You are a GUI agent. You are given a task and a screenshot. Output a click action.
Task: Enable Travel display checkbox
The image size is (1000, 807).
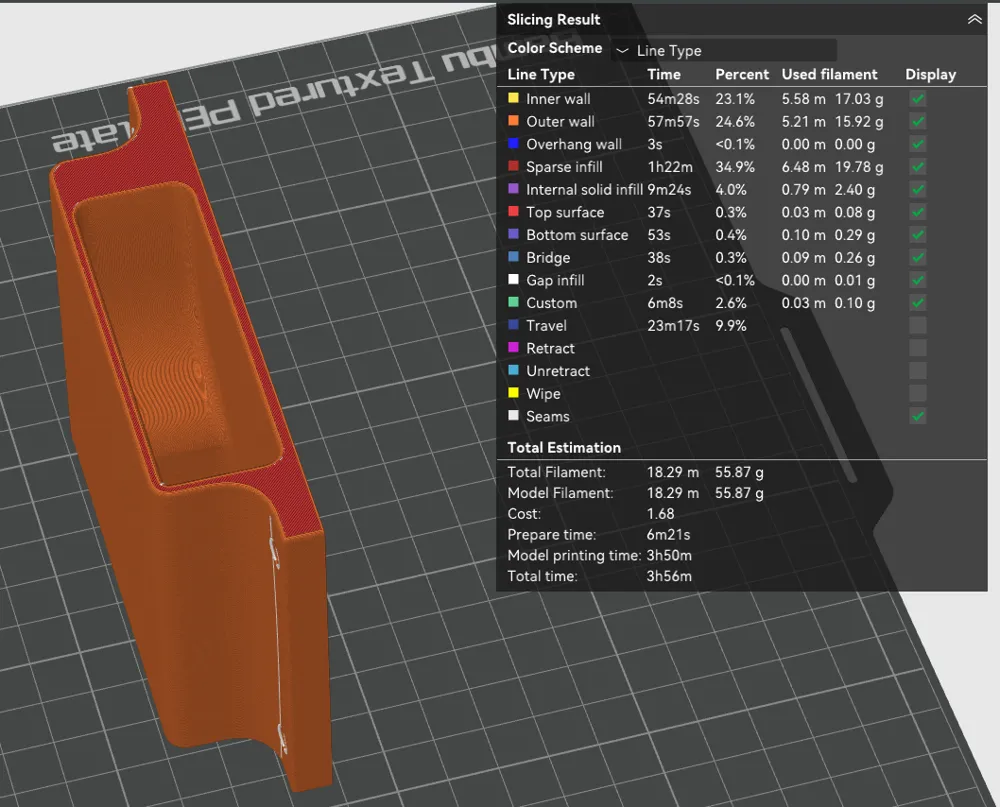point(918,325)
